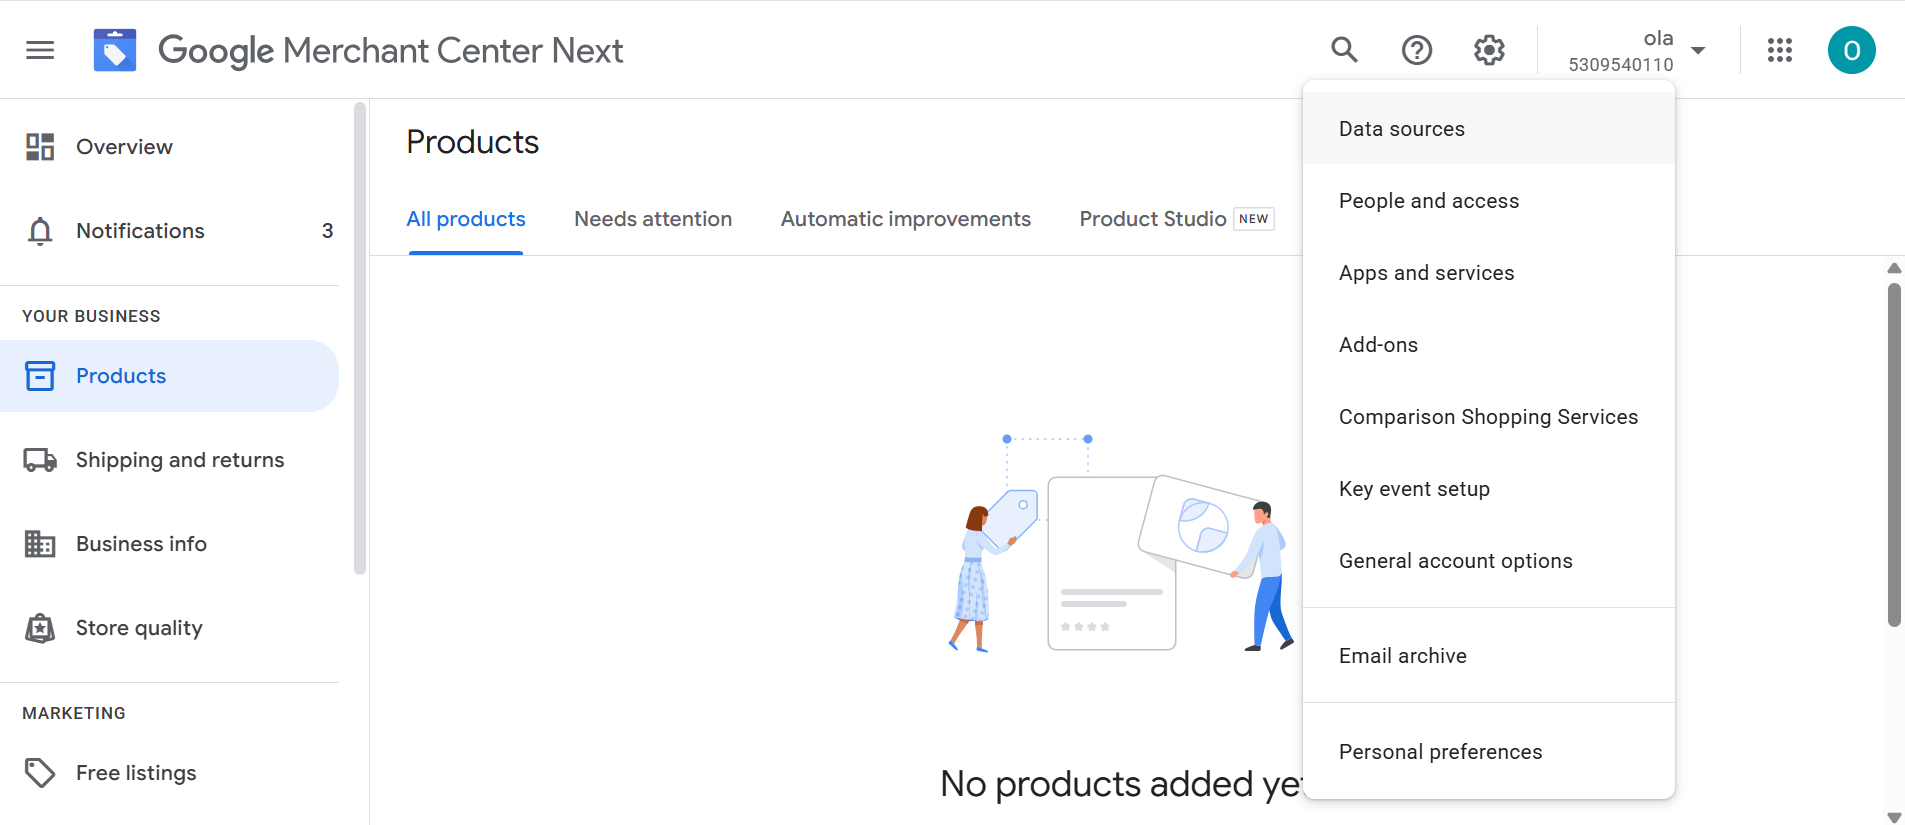Click the main page scrollbar thumb
This screenshot has width=1905, height=825.
pos(1894,455)
